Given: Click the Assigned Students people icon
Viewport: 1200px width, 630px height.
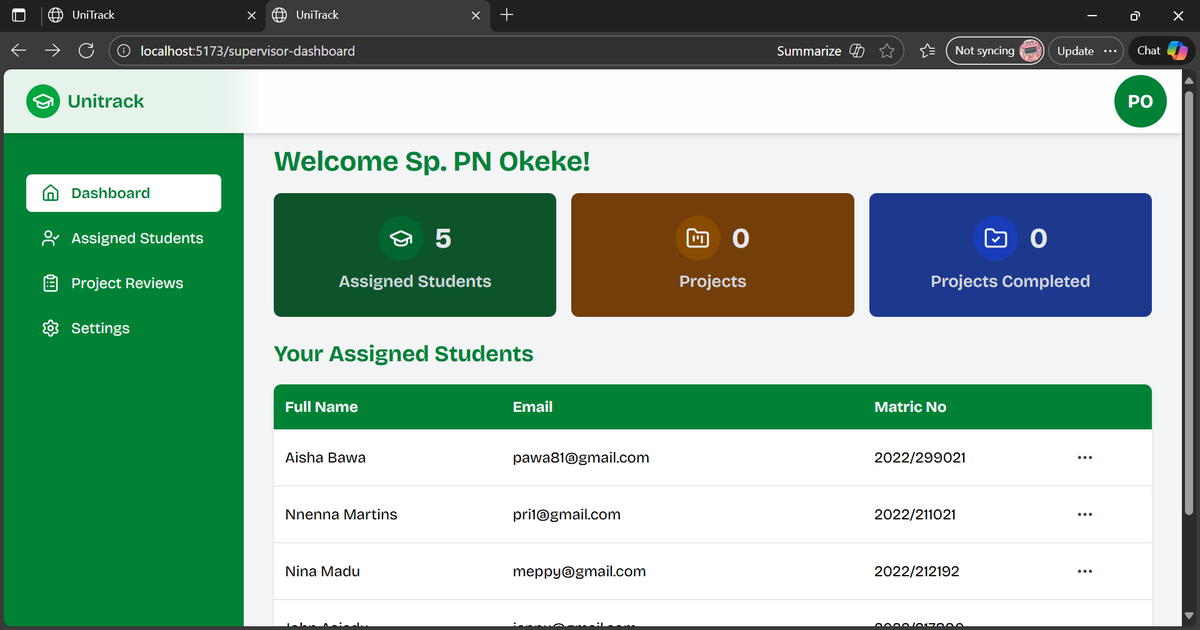Looking at the screenshot, I should click(50, 238).
